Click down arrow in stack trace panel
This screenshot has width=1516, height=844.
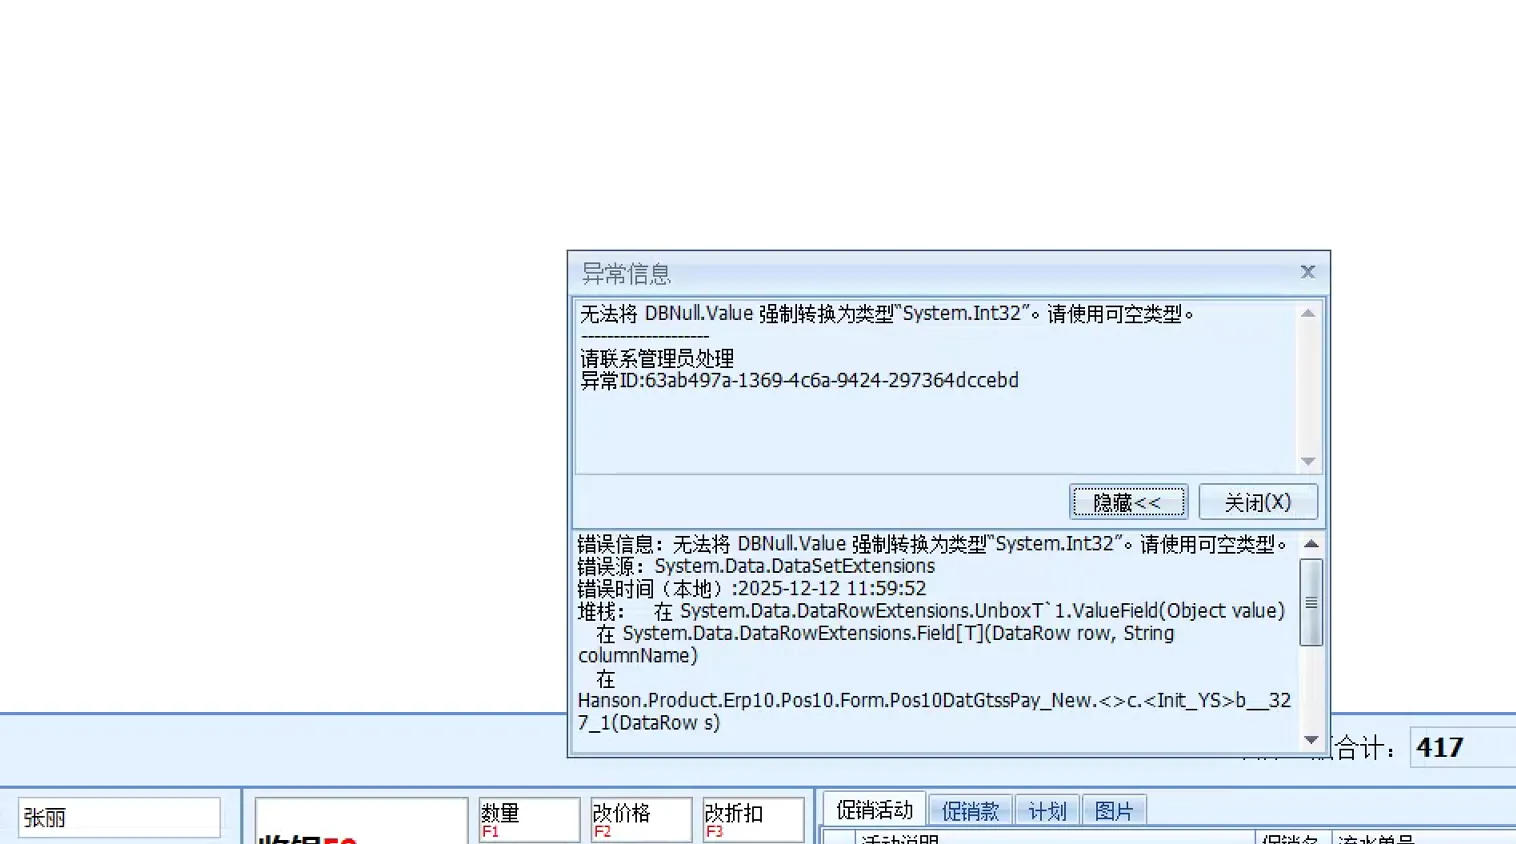click(x=1311, y=740)
